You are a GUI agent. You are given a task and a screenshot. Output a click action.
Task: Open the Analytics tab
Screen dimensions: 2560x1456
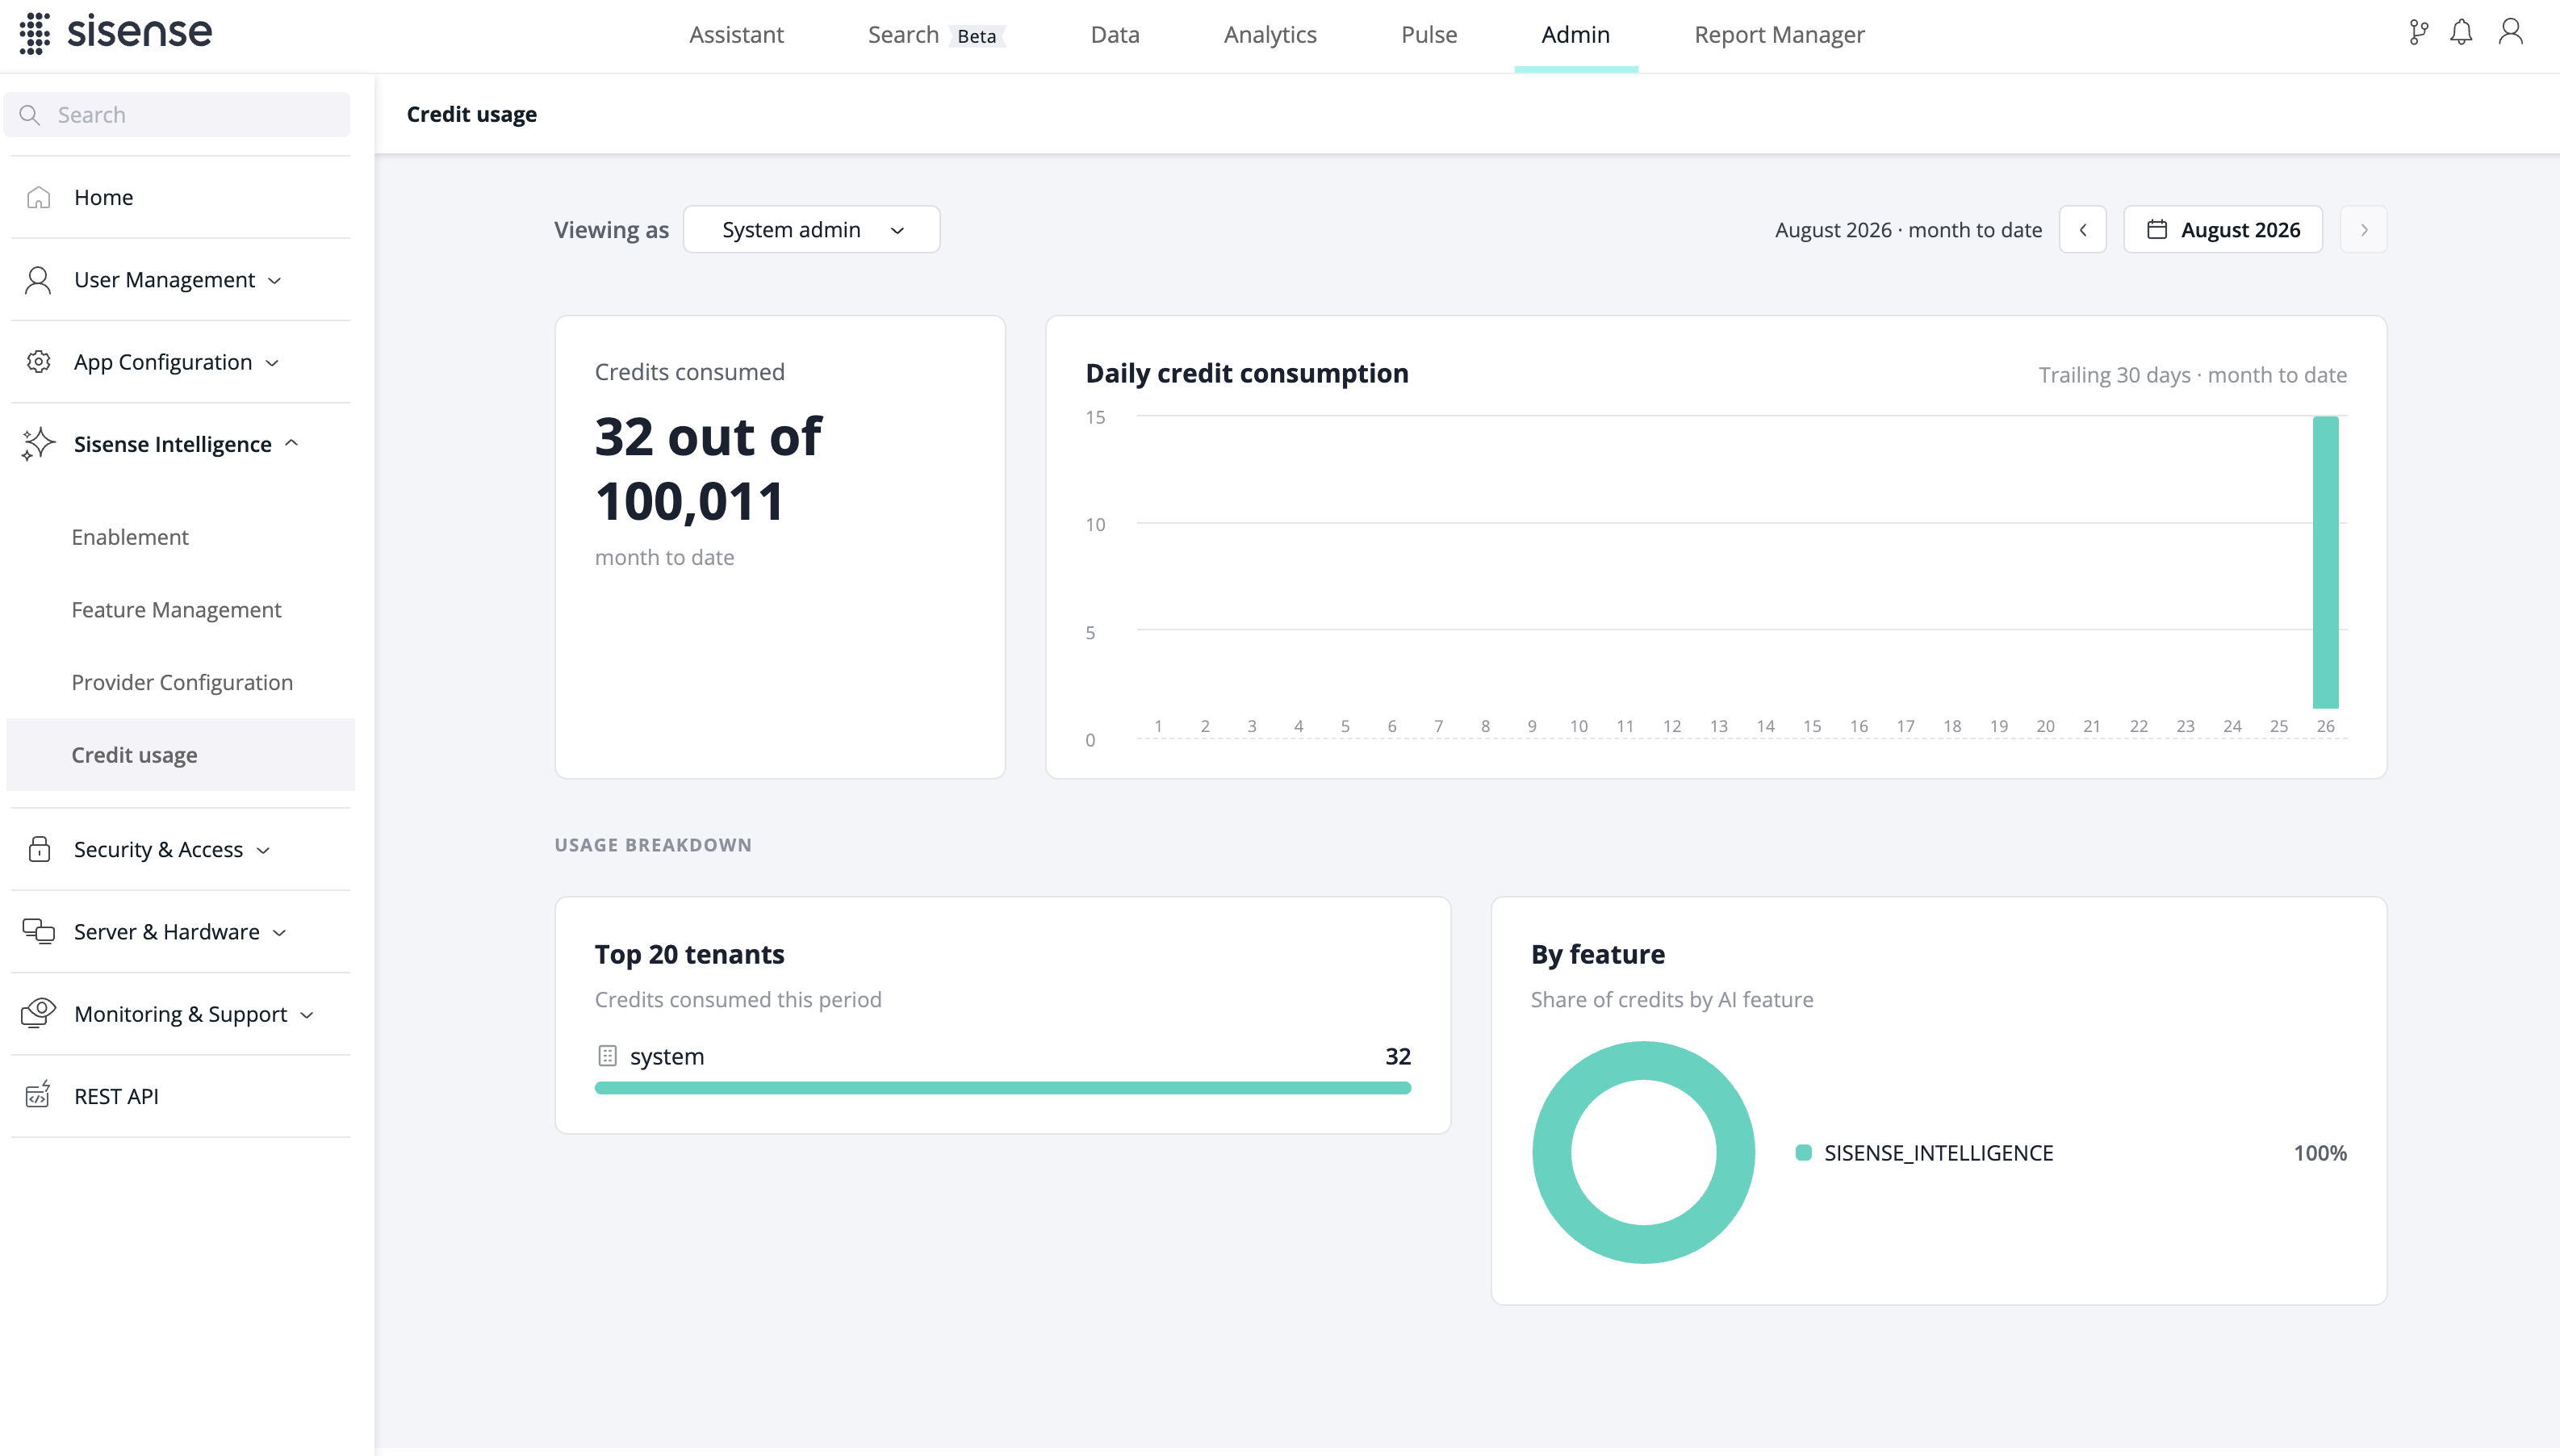click(x=1270, y=35)
